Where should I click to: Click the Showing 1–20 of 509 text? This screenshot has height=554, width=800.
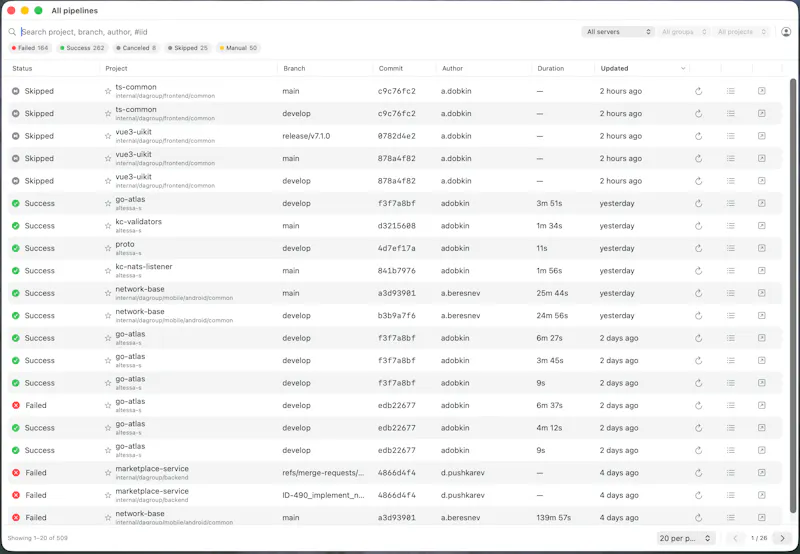pos(38,538)
